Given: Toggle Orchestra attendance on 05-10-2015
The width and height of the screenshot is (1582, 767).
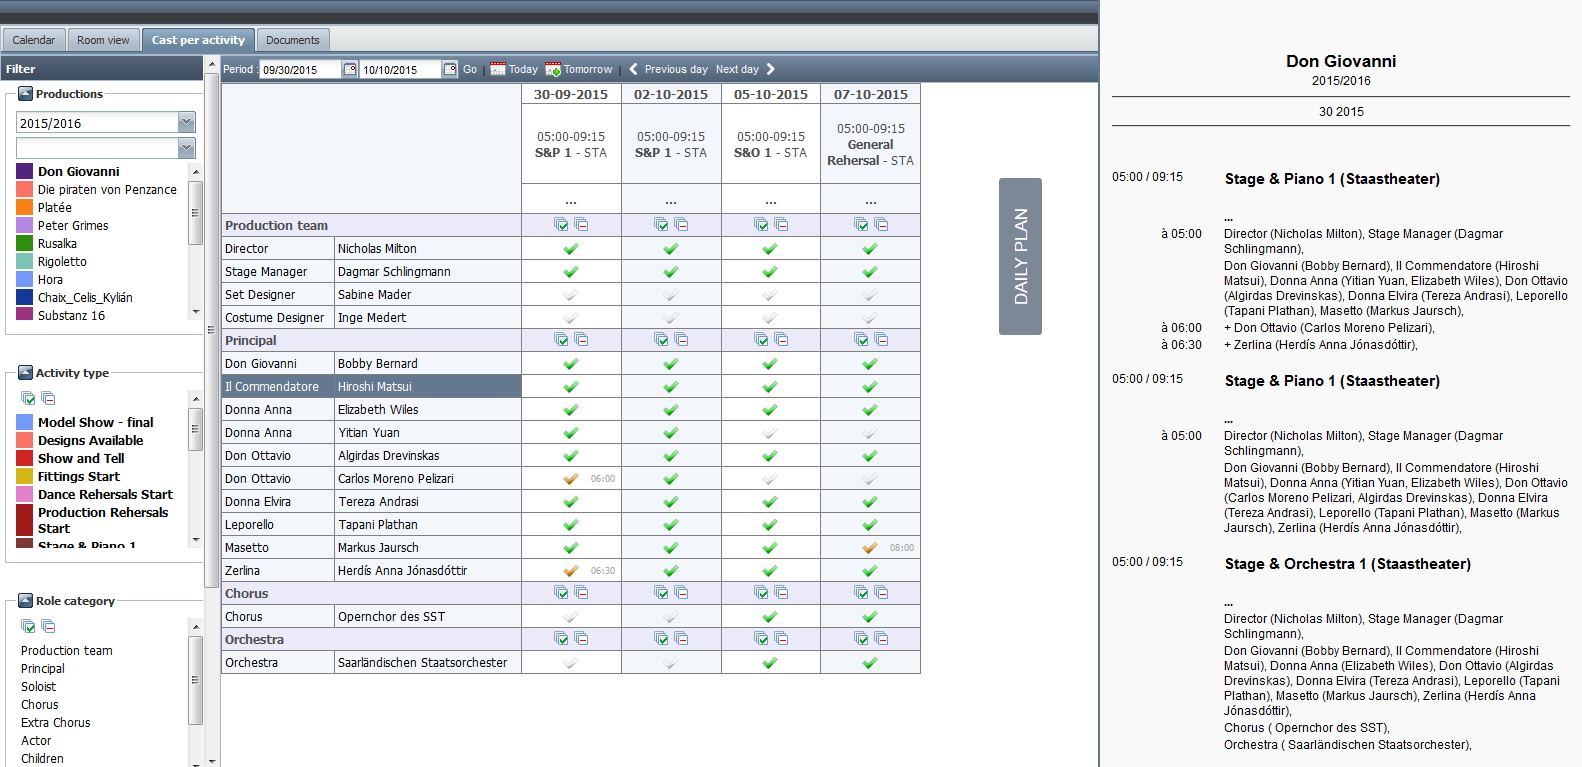Looking at the screenshot, I should tap(769, 663).
